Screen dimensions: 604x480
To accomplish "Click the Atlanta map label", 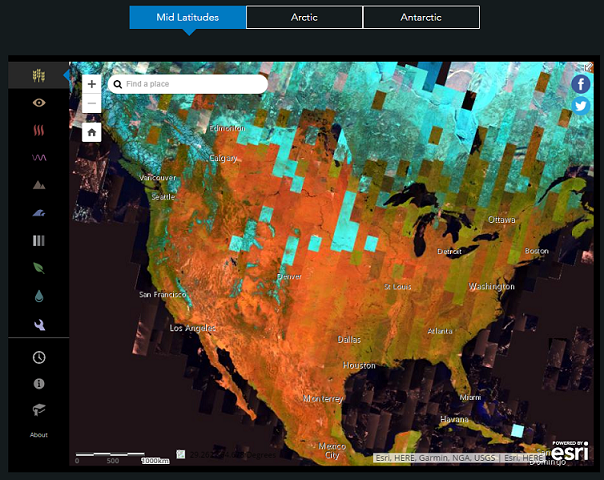I will (440, 331).
